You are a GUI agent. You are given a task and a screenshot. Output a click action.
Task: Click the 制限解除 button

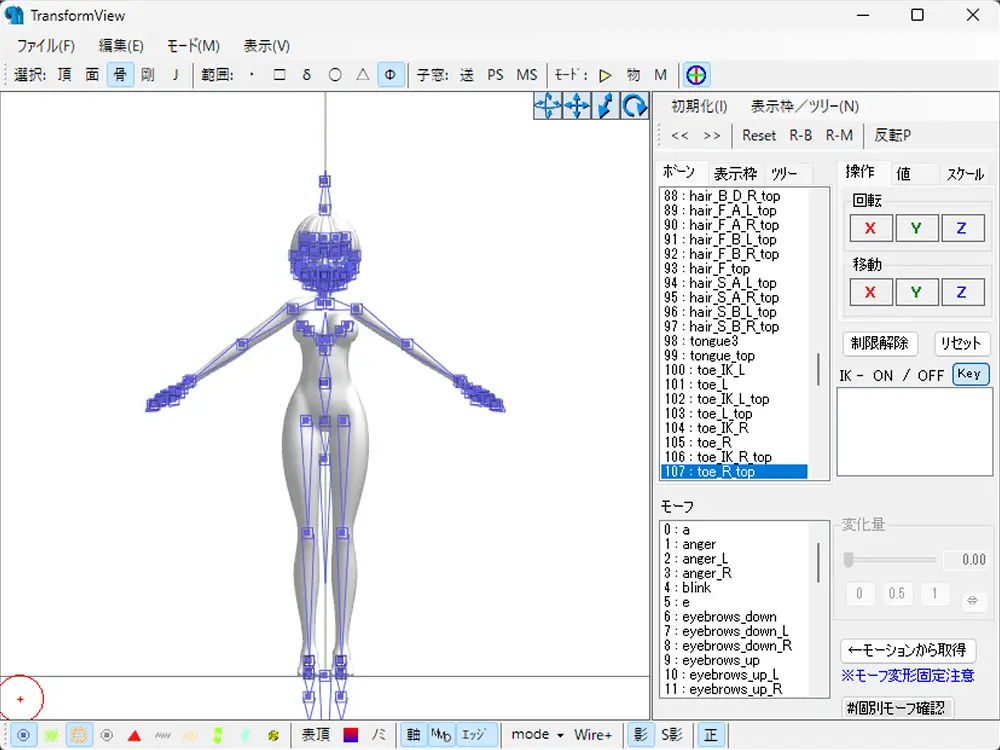point(880,343)
